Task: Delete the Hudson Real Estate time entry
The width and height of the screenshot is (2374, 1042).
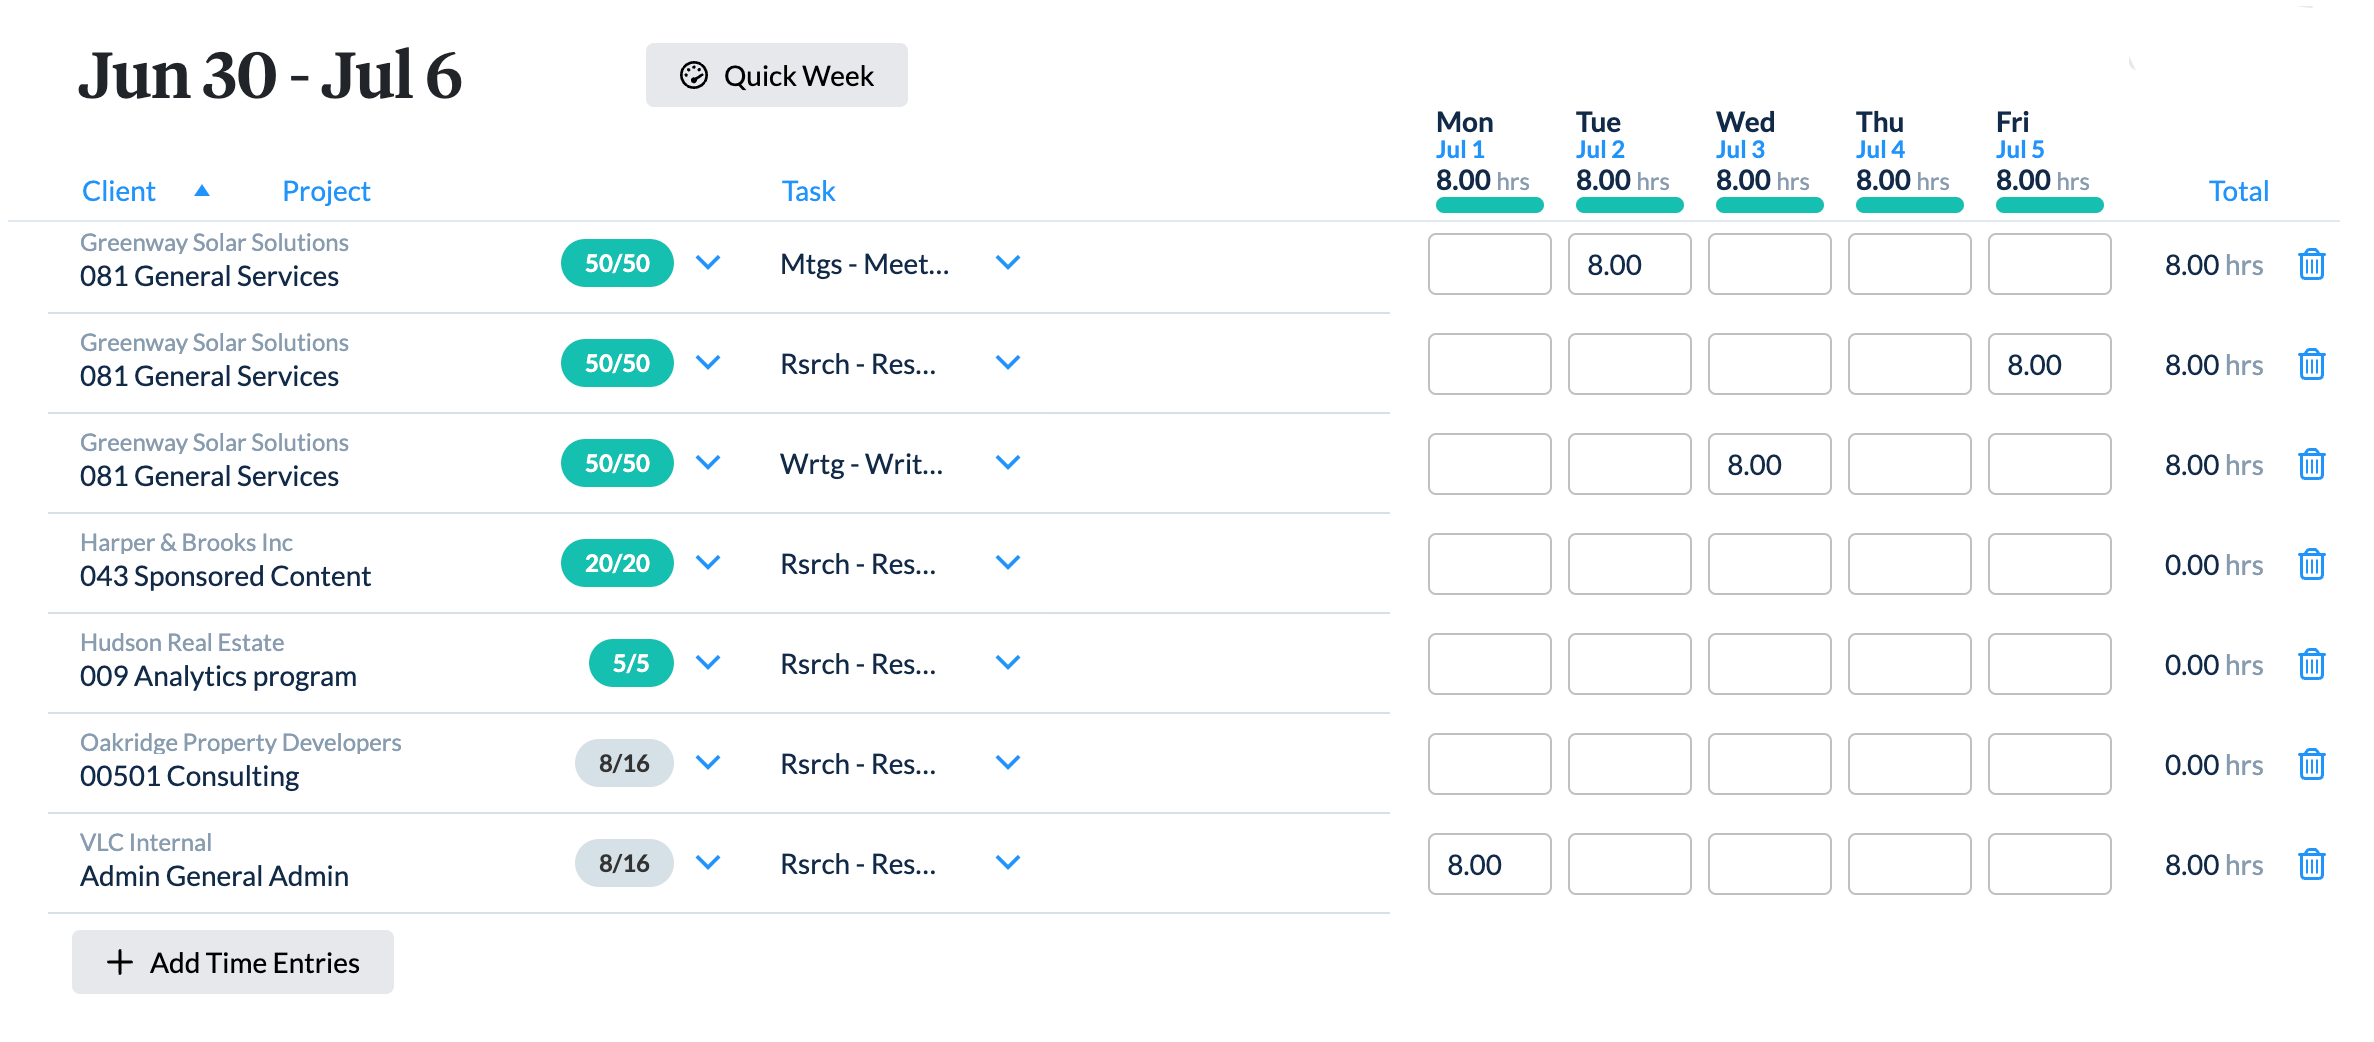Action: (2311, 664)
